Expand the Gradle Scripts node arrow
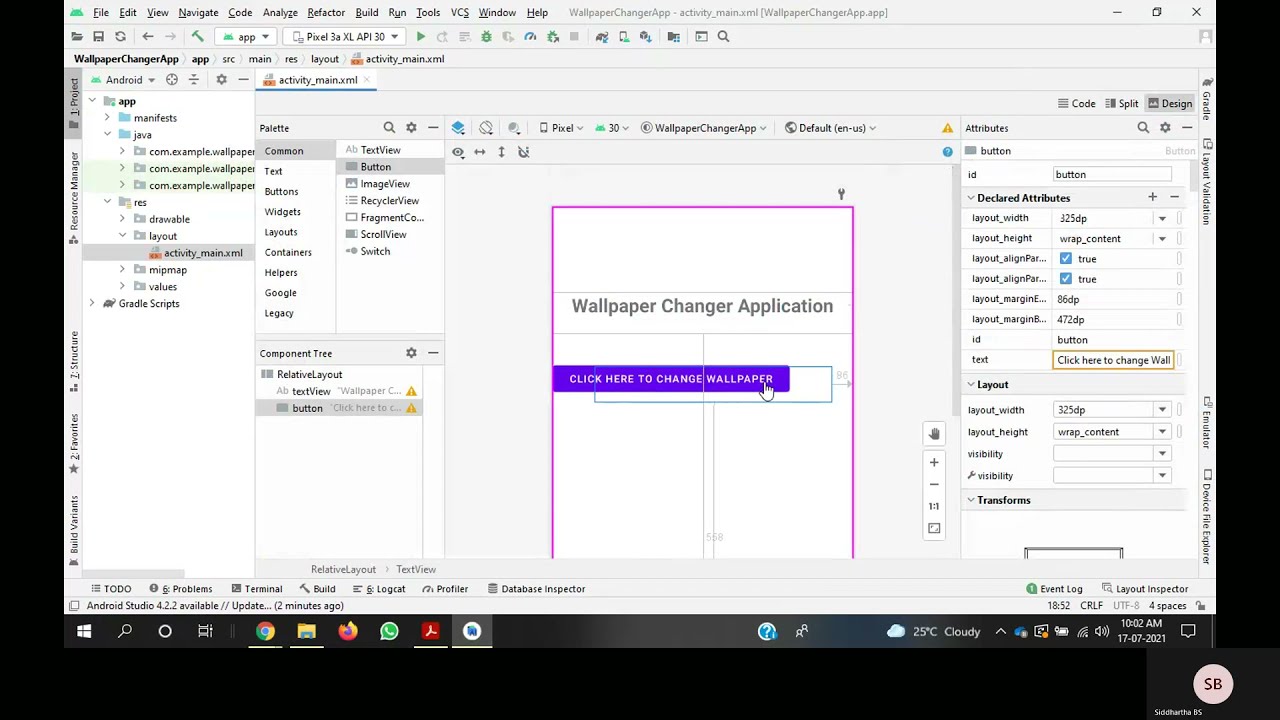This screenshot has width=1280, height=720. (x=92, y=304)
